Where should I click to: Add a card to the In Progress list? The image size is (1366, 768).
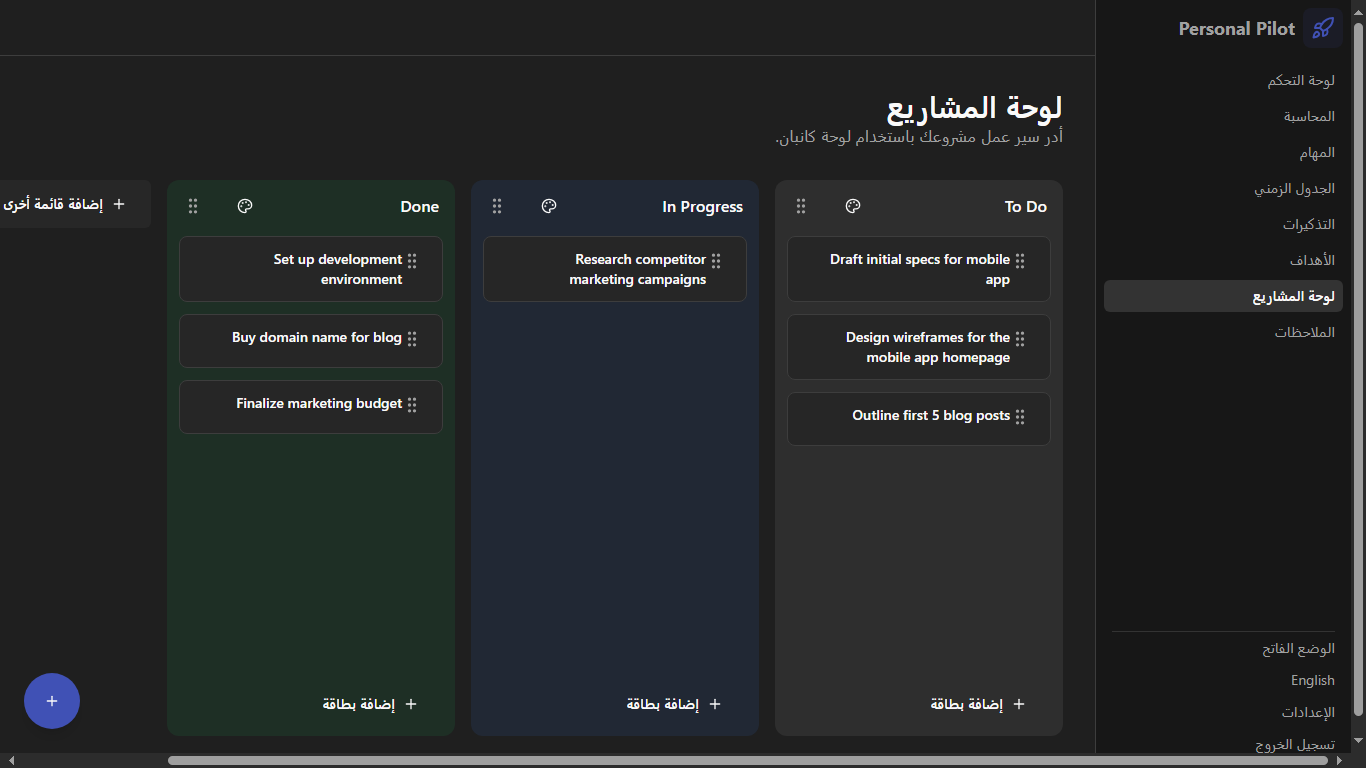click(x=674, y=704)
